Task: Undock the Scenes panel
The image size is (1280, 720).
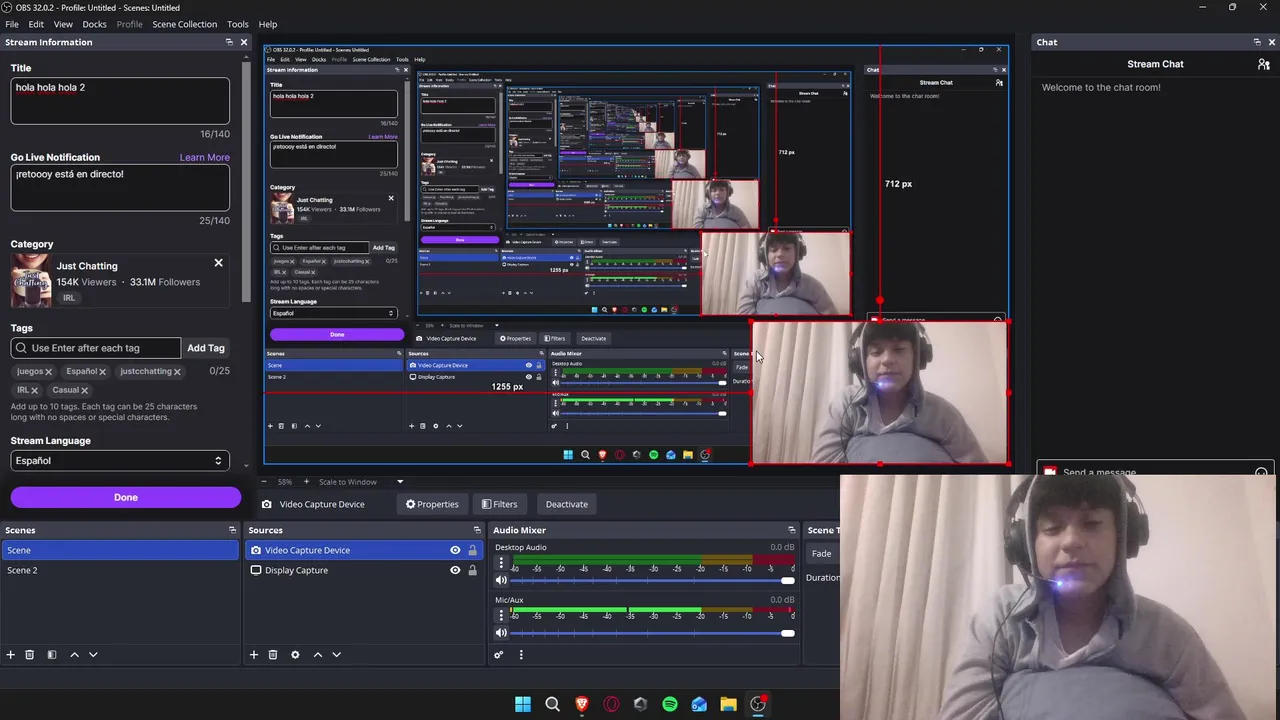Action: [233, 530]
